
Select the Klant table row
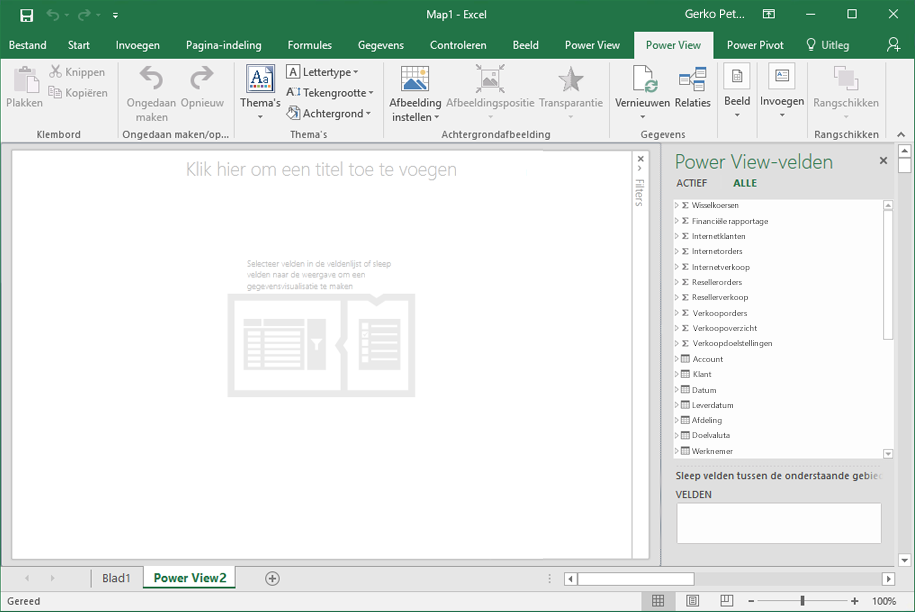[778, 375]
